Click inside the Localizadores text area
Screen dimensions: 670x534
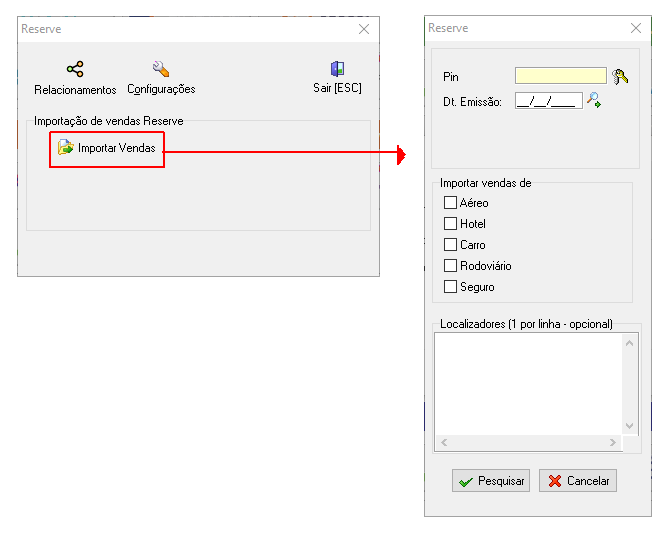tap(528, 384)
